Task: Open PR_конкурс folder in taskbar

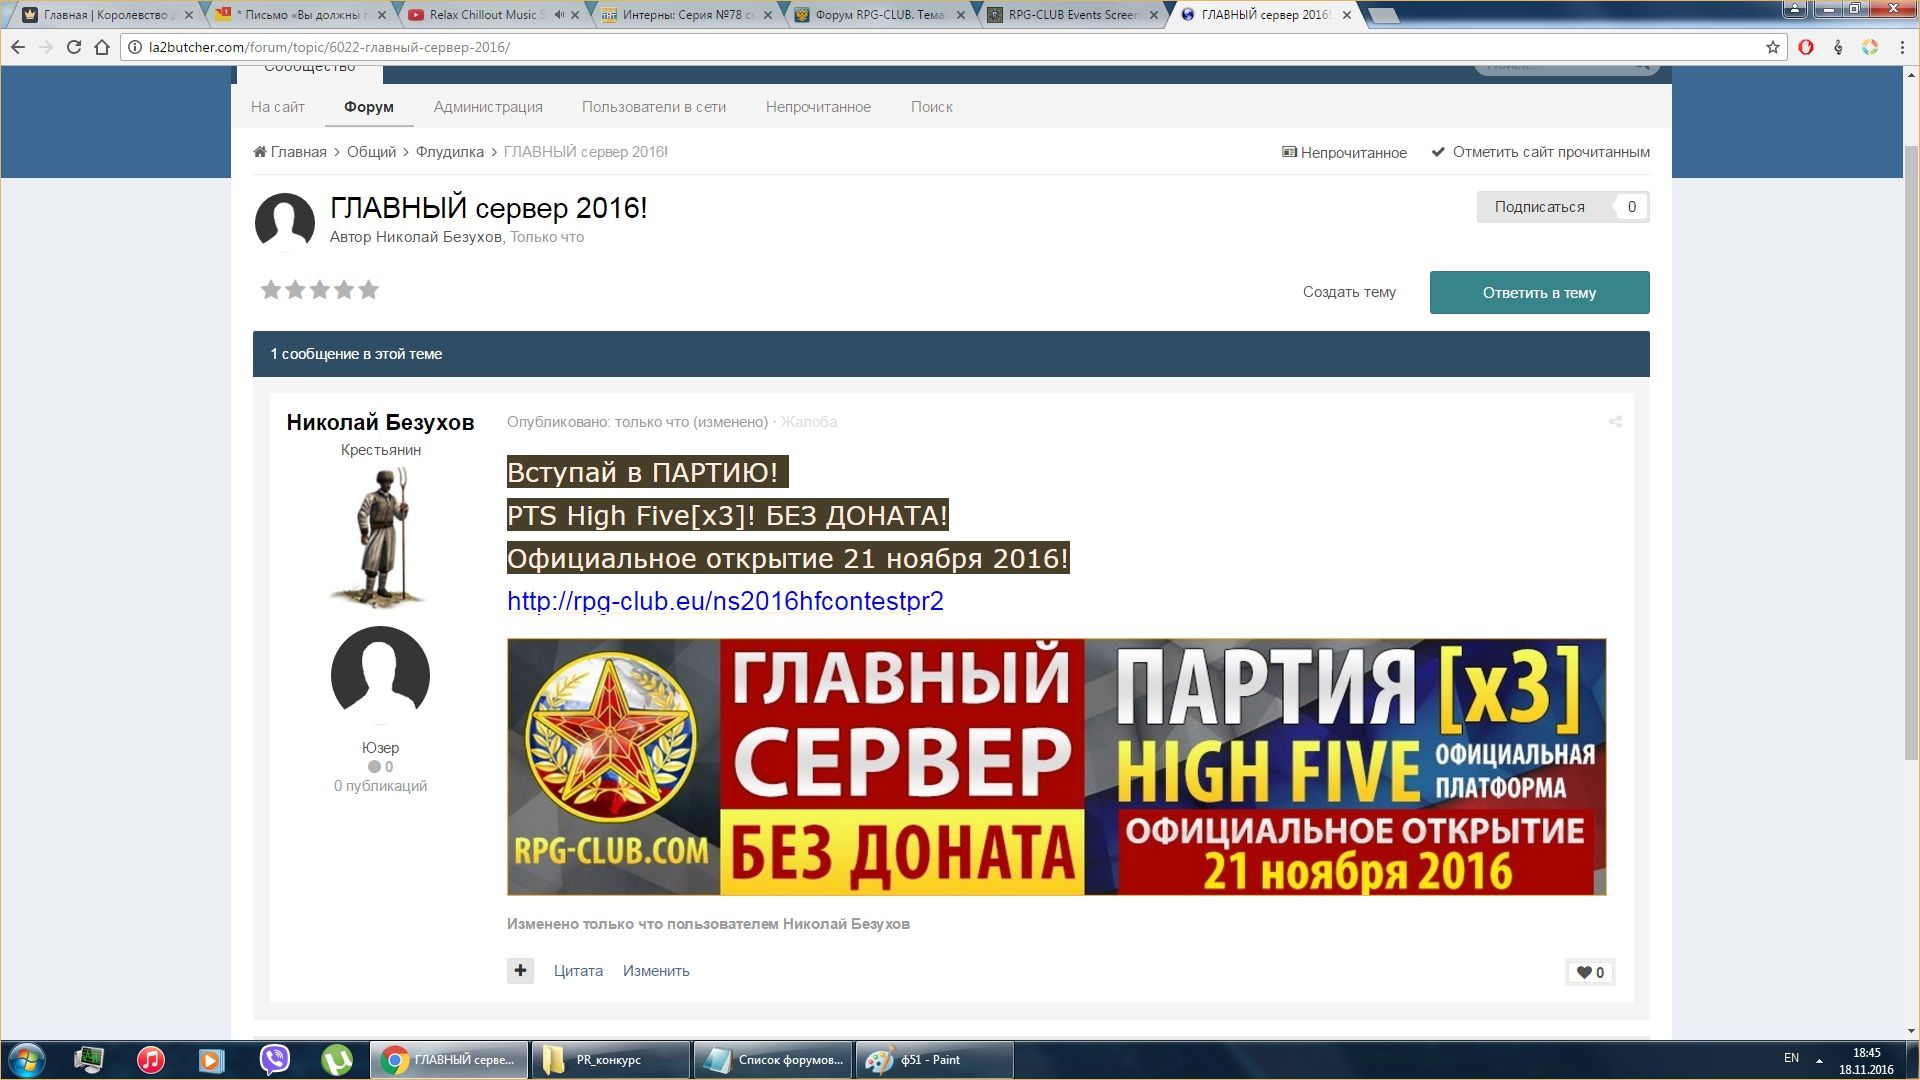Action: click(x=611, y=1060)
